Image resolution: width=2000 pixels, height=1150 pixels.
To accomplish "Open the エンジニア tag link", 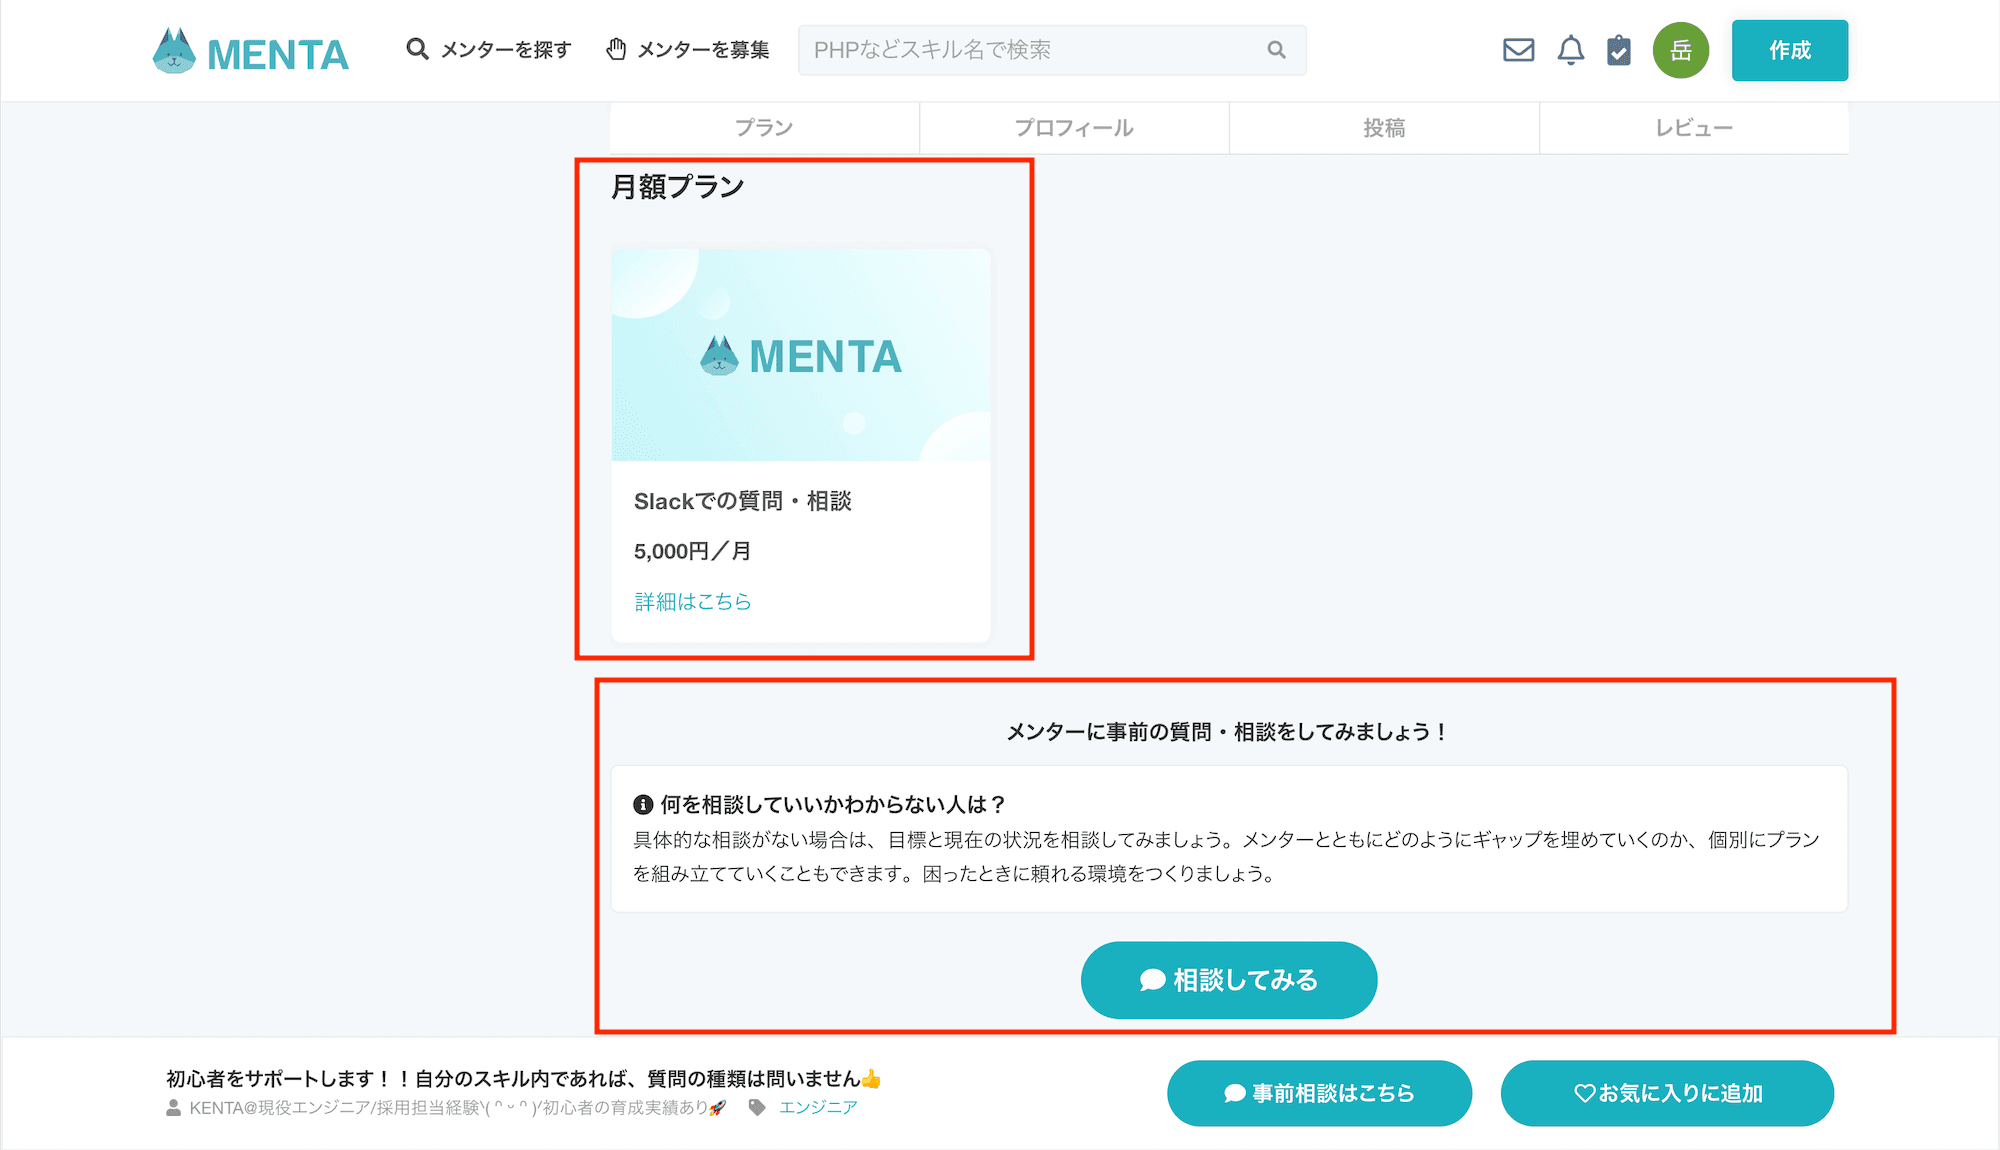I will tap(818, 1107).
